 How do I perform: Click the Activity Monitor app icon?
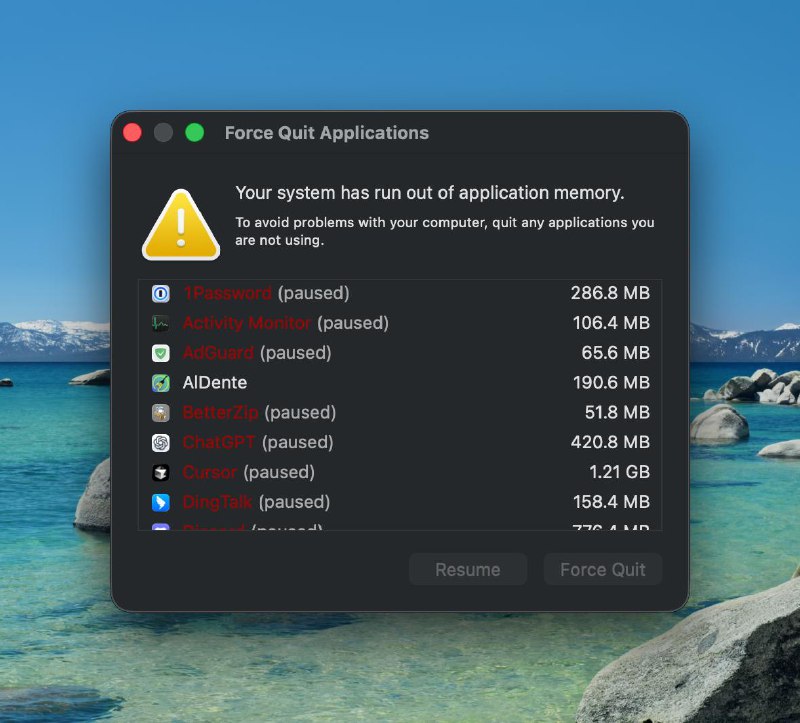(x=160, y=323)
